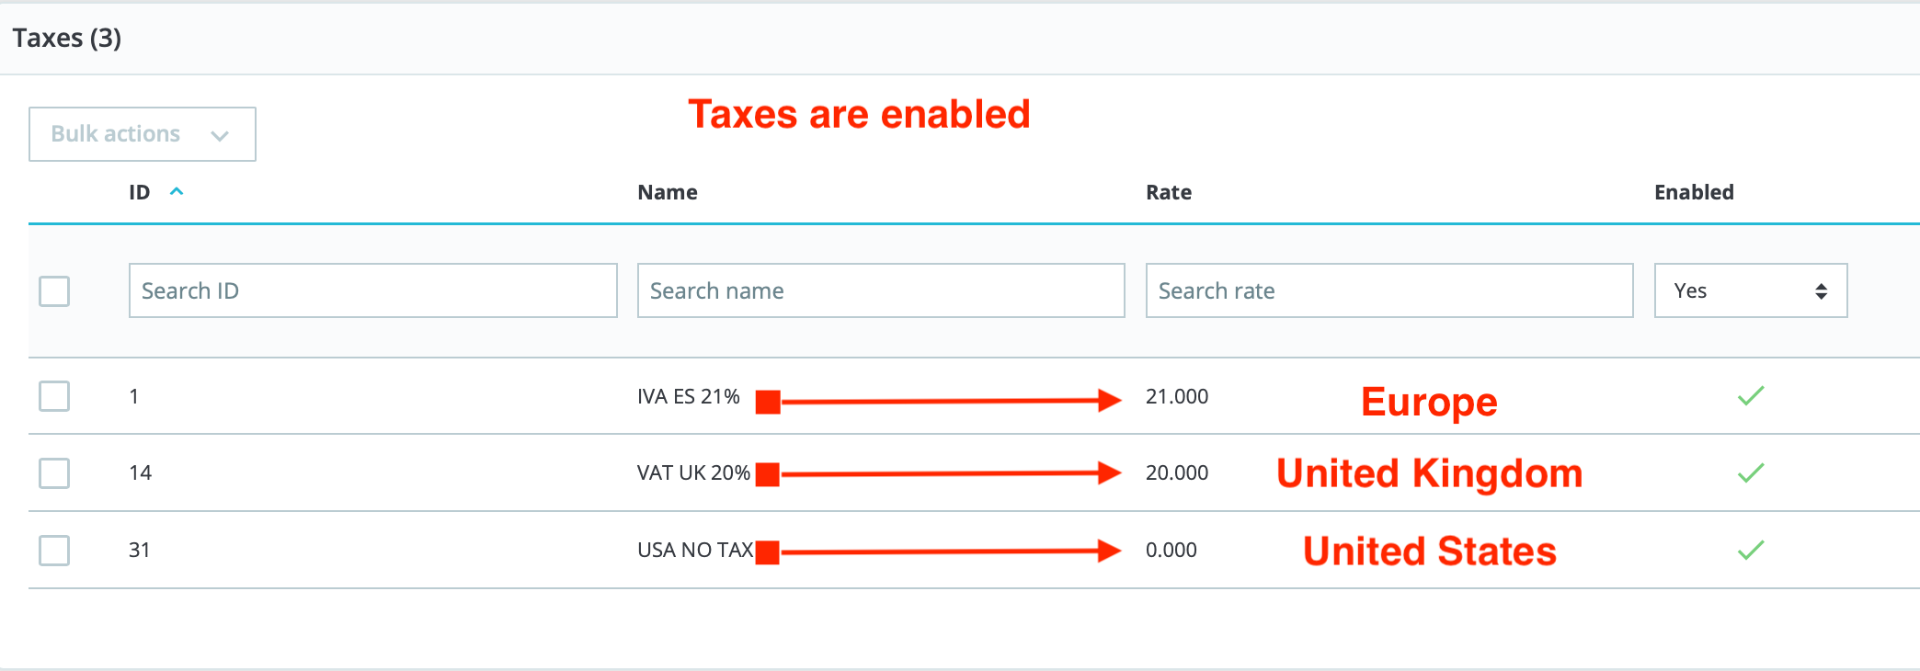Screen dimensions: 1920x671
Task: Toggle enabled checkmark for VAT UK 20%
Action: pyautogui.click(x=1750, y=473)
